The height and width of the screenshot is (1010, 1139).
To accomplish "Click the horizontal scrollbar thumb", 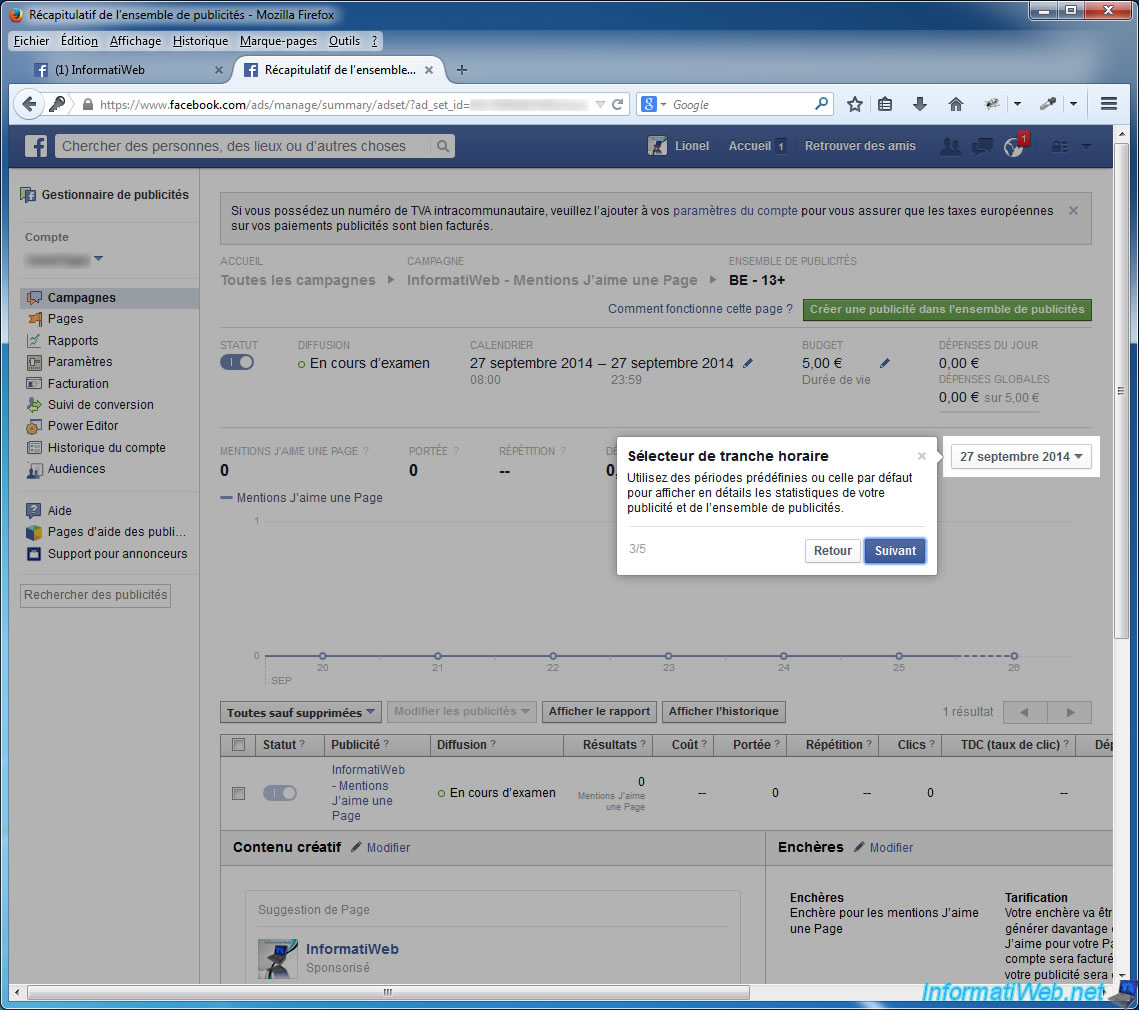I will click(x=388, y=992).
